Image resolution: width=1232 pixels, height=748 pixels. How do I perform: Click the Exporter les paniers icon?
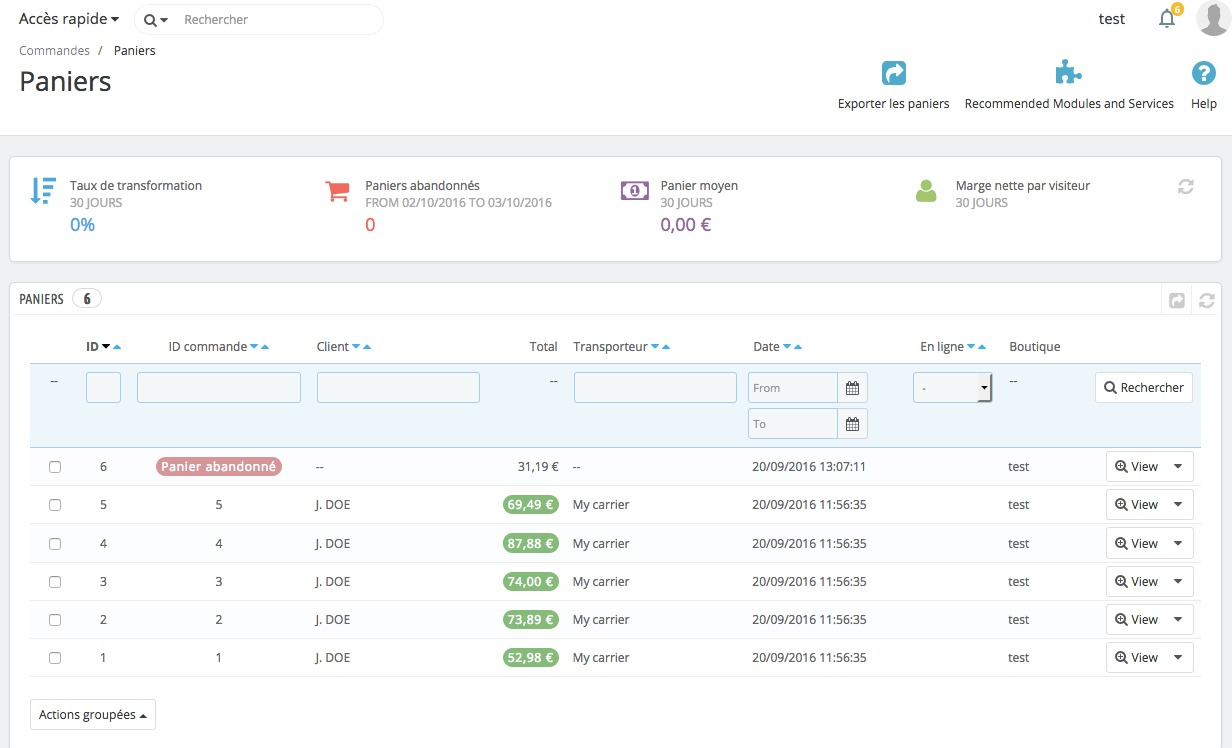(x=893, y=74)
